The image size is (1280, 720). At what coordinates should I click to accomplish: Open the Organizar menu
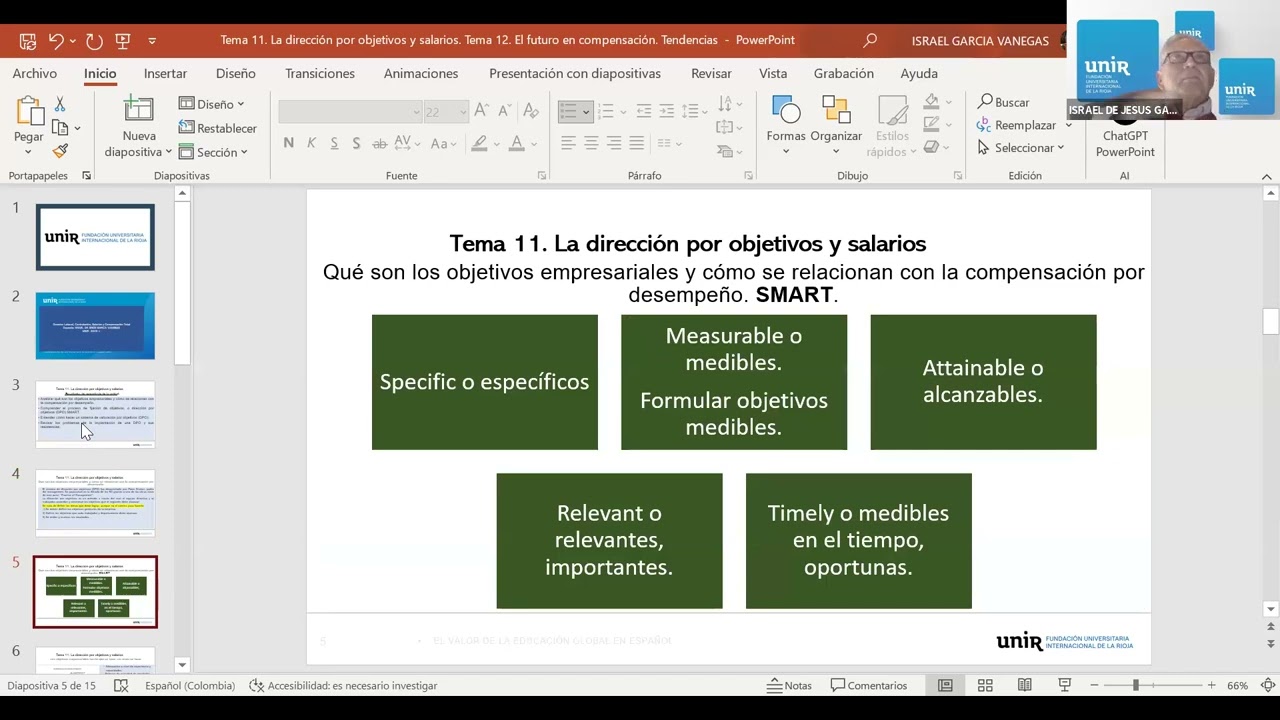point(836,124)
